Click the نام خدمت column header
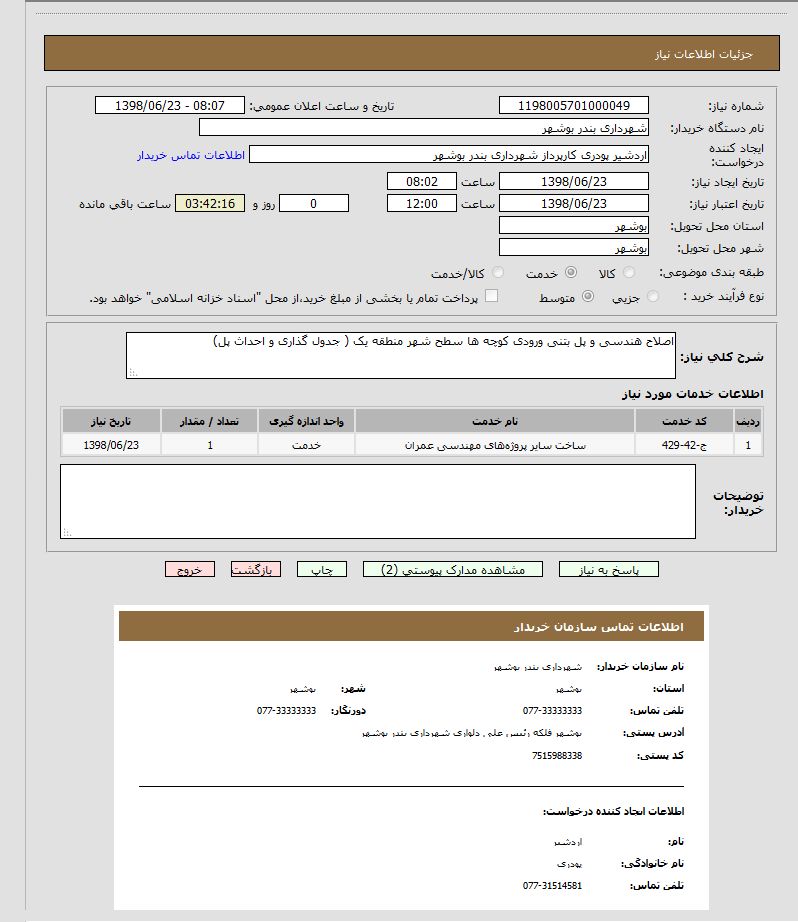The height and width of the screenshot is (922, 798). tap(494, 421)
